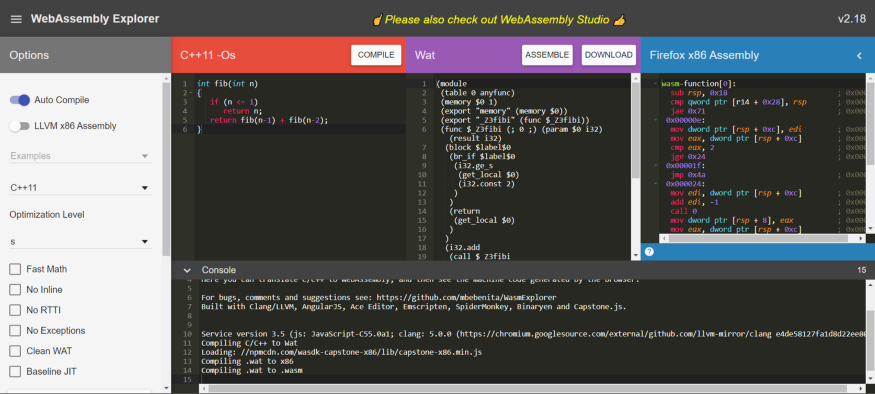The height and width of the screenshot is (394, 875).
Task: Click '(memory $0 1)' line in Wat editor
Action: pyautogui.click(x=468, y=102)
